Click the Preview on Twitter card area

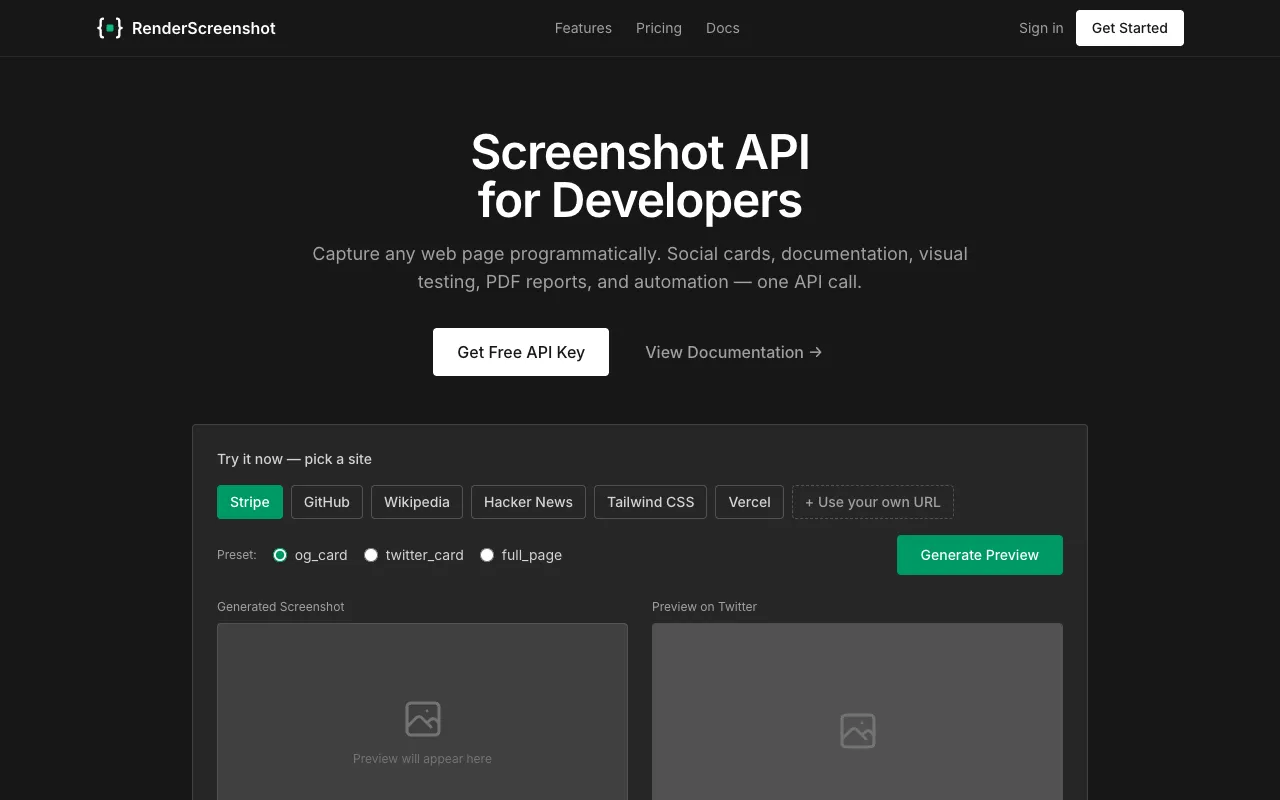click(858, 711)
